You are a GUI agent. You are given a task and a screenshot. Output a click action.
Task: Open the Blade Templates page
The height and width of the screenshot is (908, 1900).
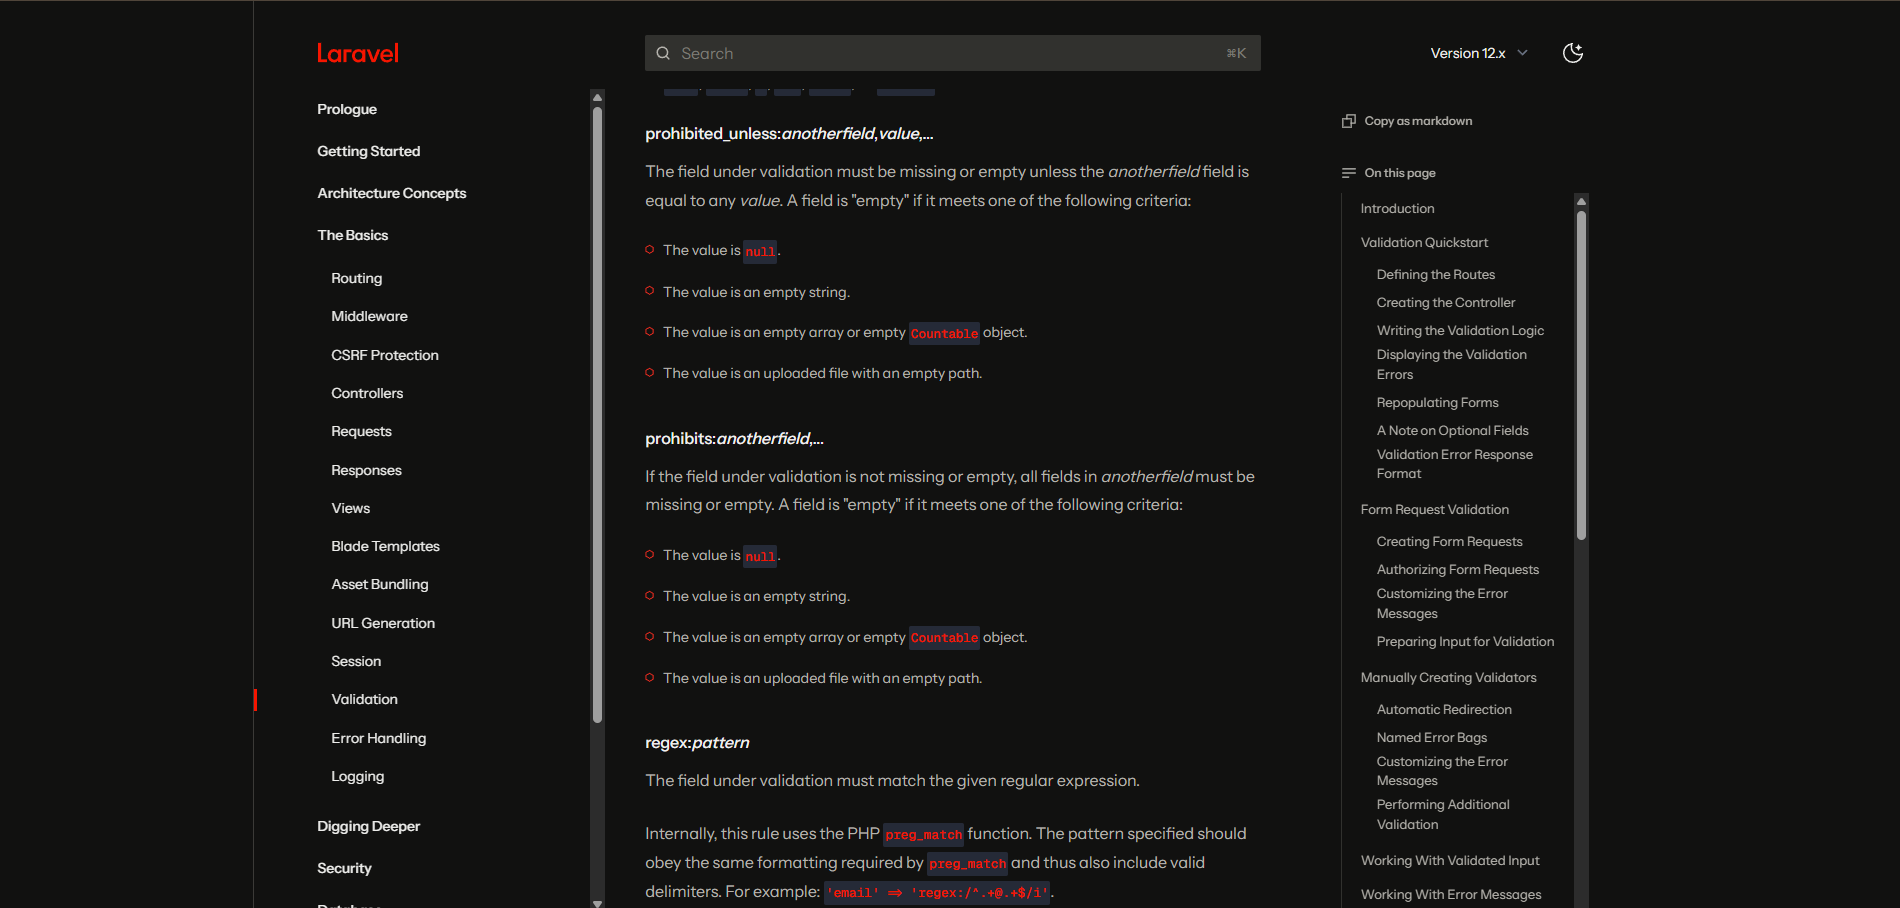385,546
